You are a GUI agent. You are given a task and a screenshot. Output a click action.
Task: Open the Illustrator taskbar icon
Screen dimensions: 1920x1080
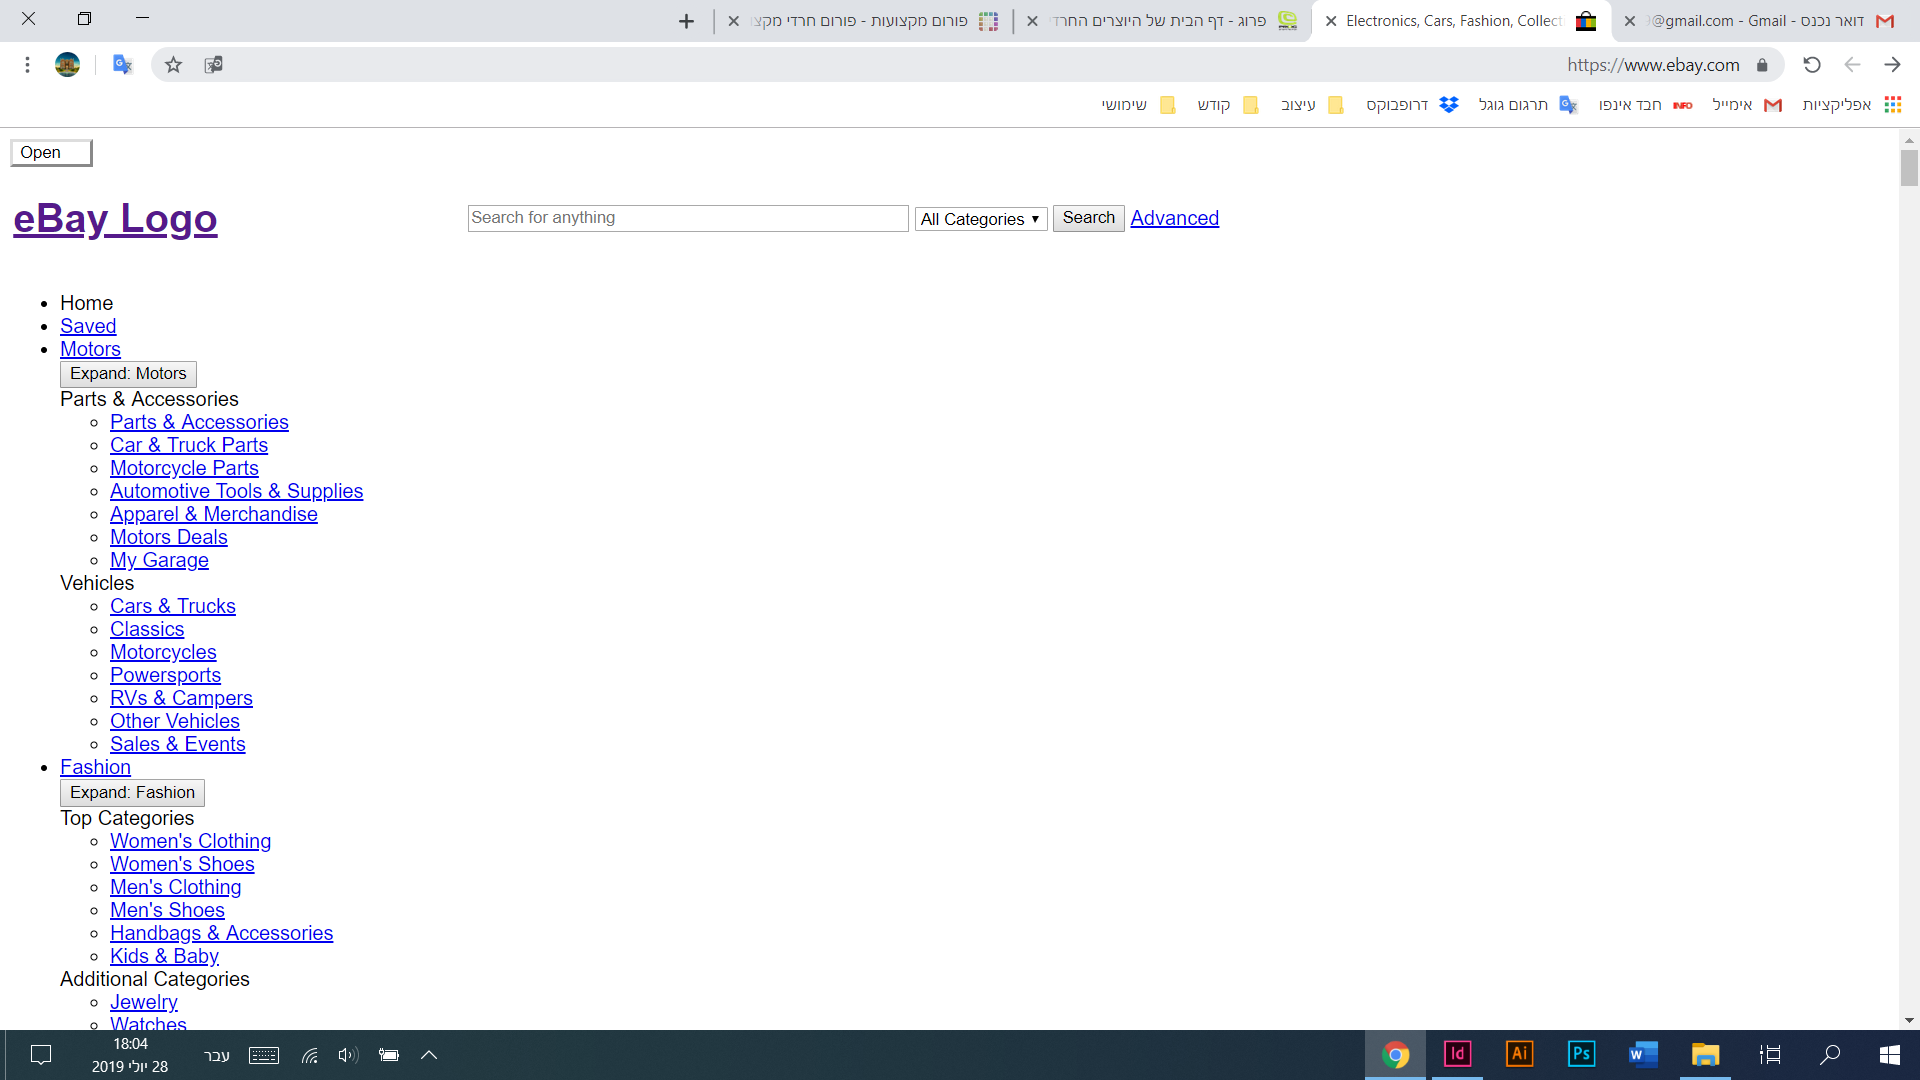point(1519,1054)
